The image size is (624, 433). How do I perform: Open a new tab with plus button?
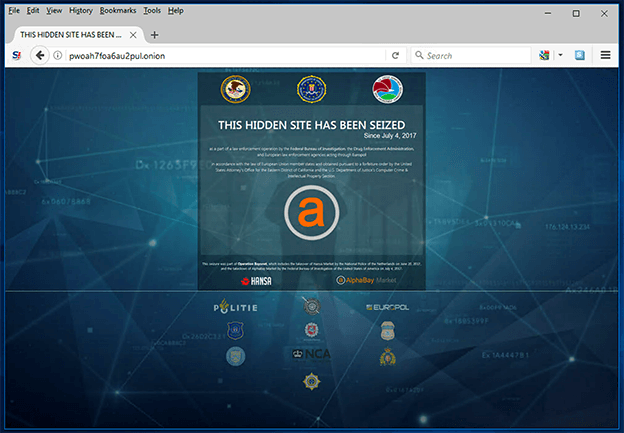pos(154,35)
